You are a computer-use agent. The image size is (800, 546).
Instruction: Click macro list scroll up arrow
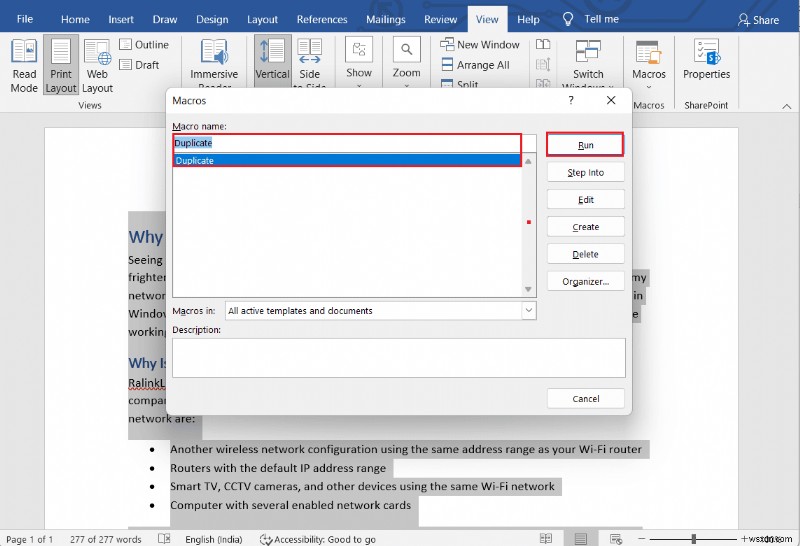pos(528,161)
